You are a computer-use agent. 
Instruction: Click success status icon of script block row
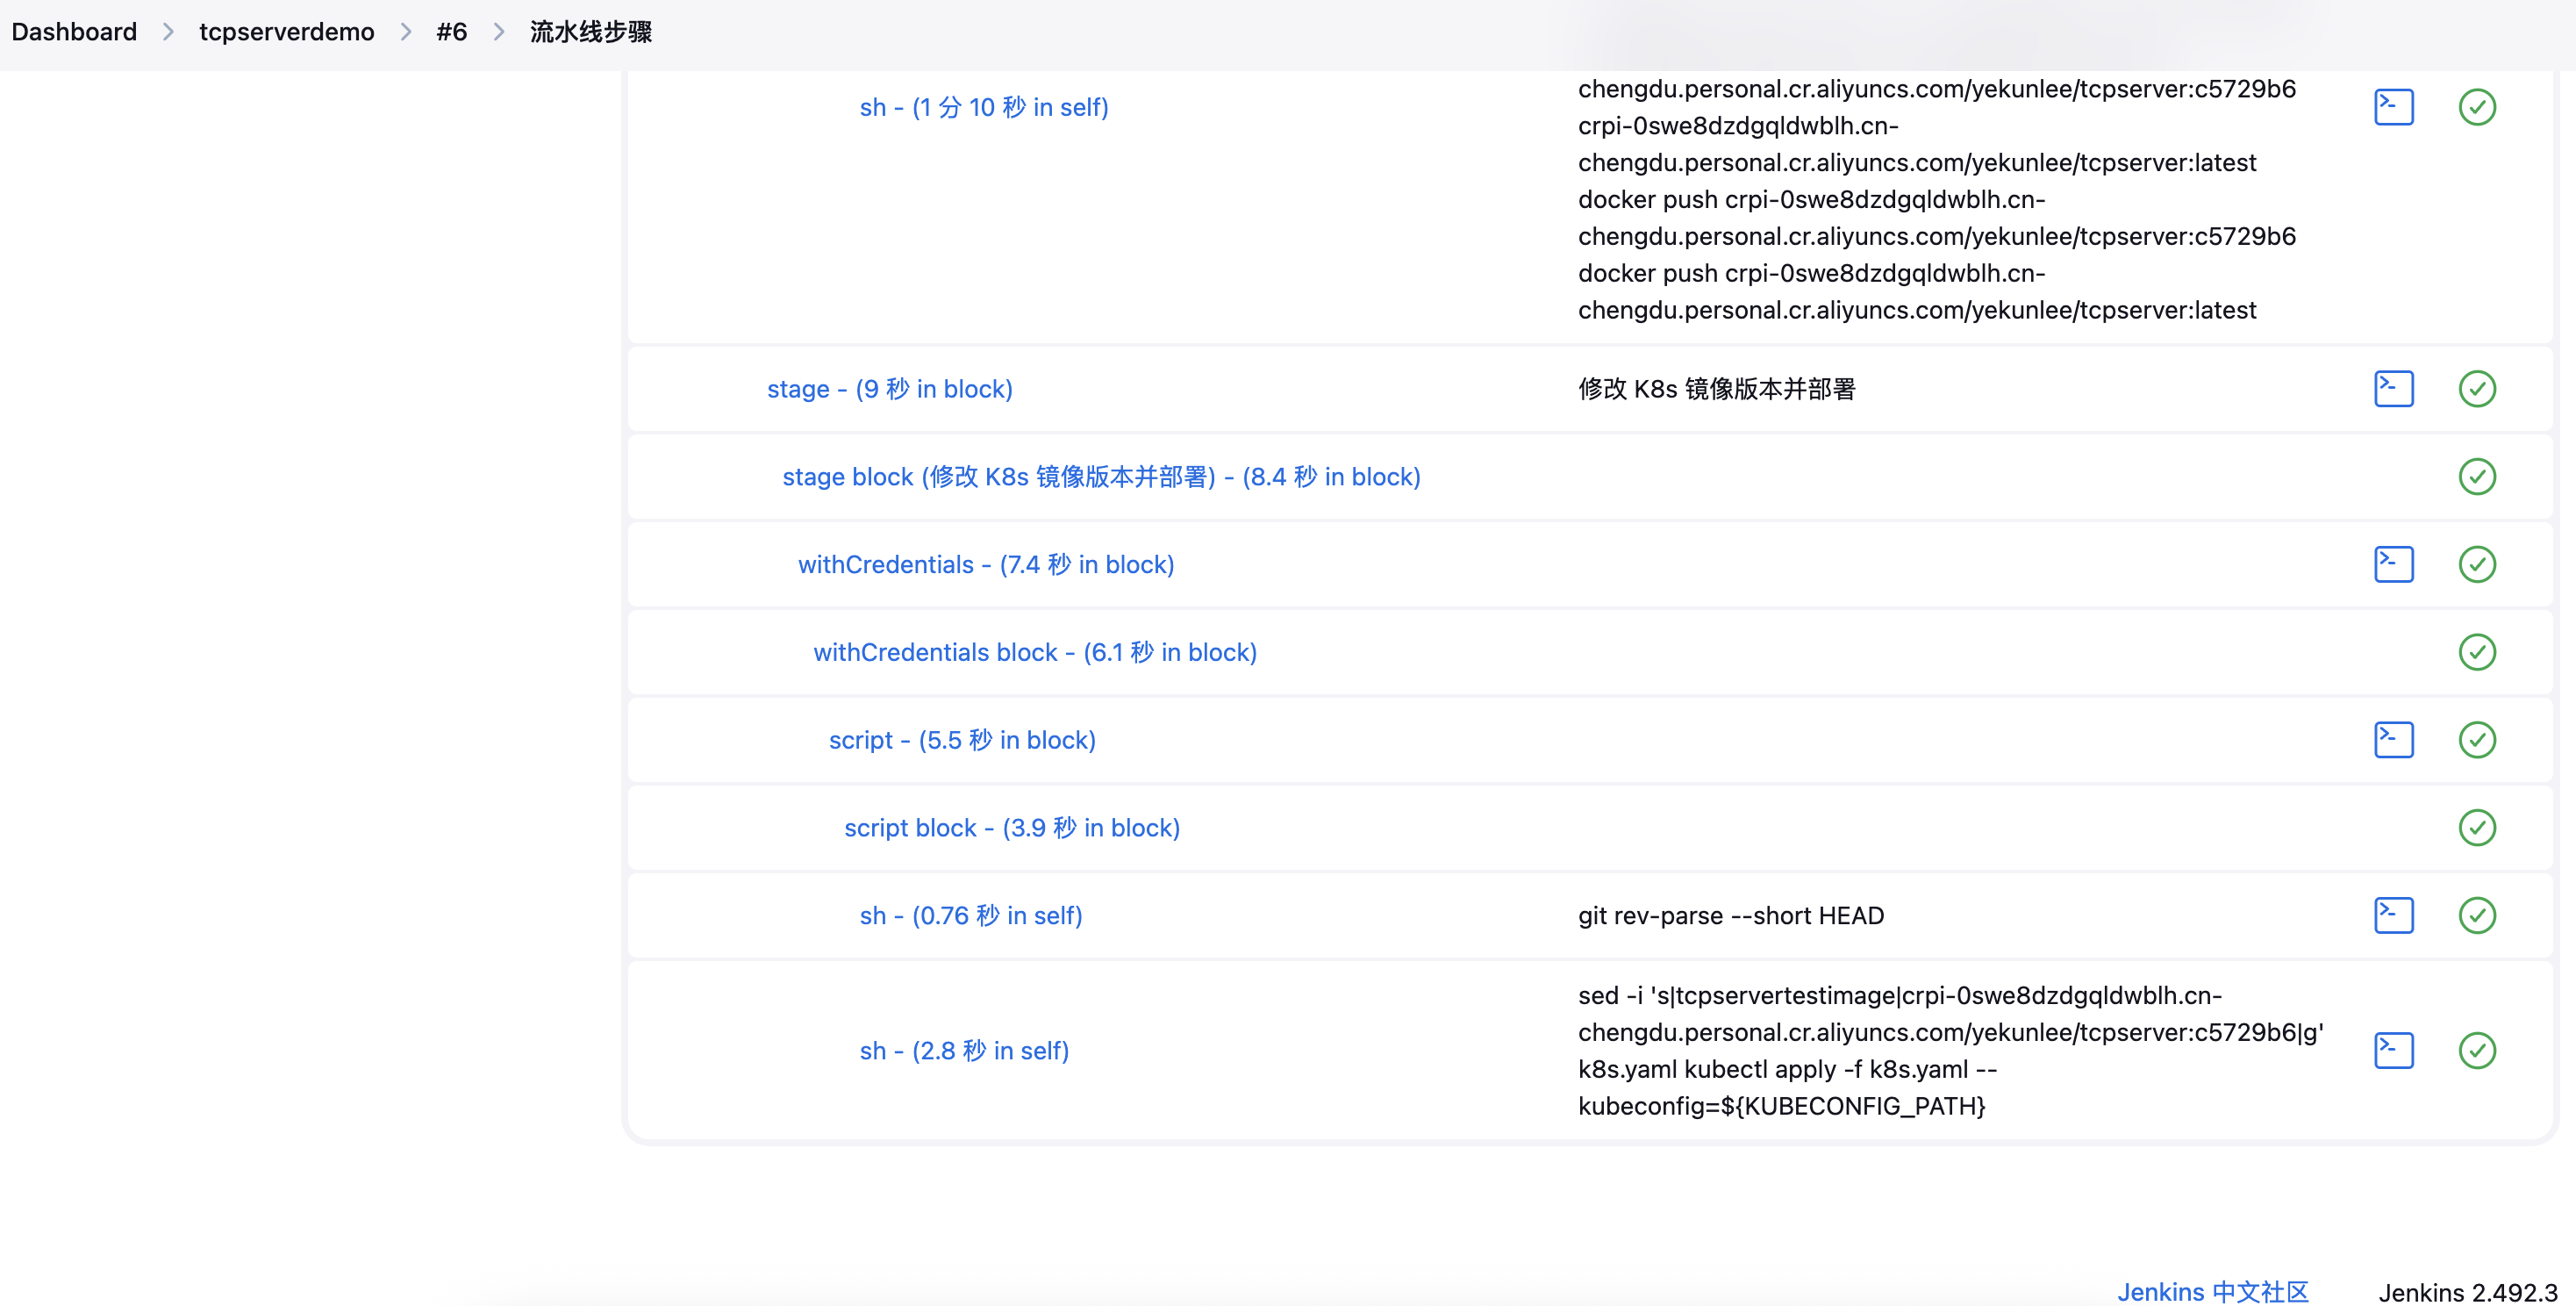pyautogui.click(x=2476, y=828)
